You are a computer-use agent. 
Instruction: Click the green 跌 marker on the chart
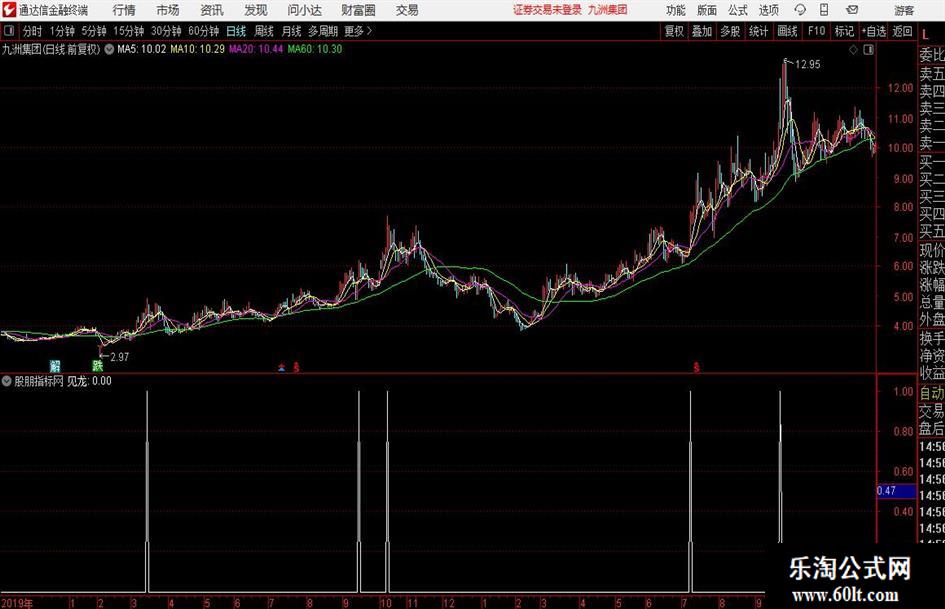98,365
